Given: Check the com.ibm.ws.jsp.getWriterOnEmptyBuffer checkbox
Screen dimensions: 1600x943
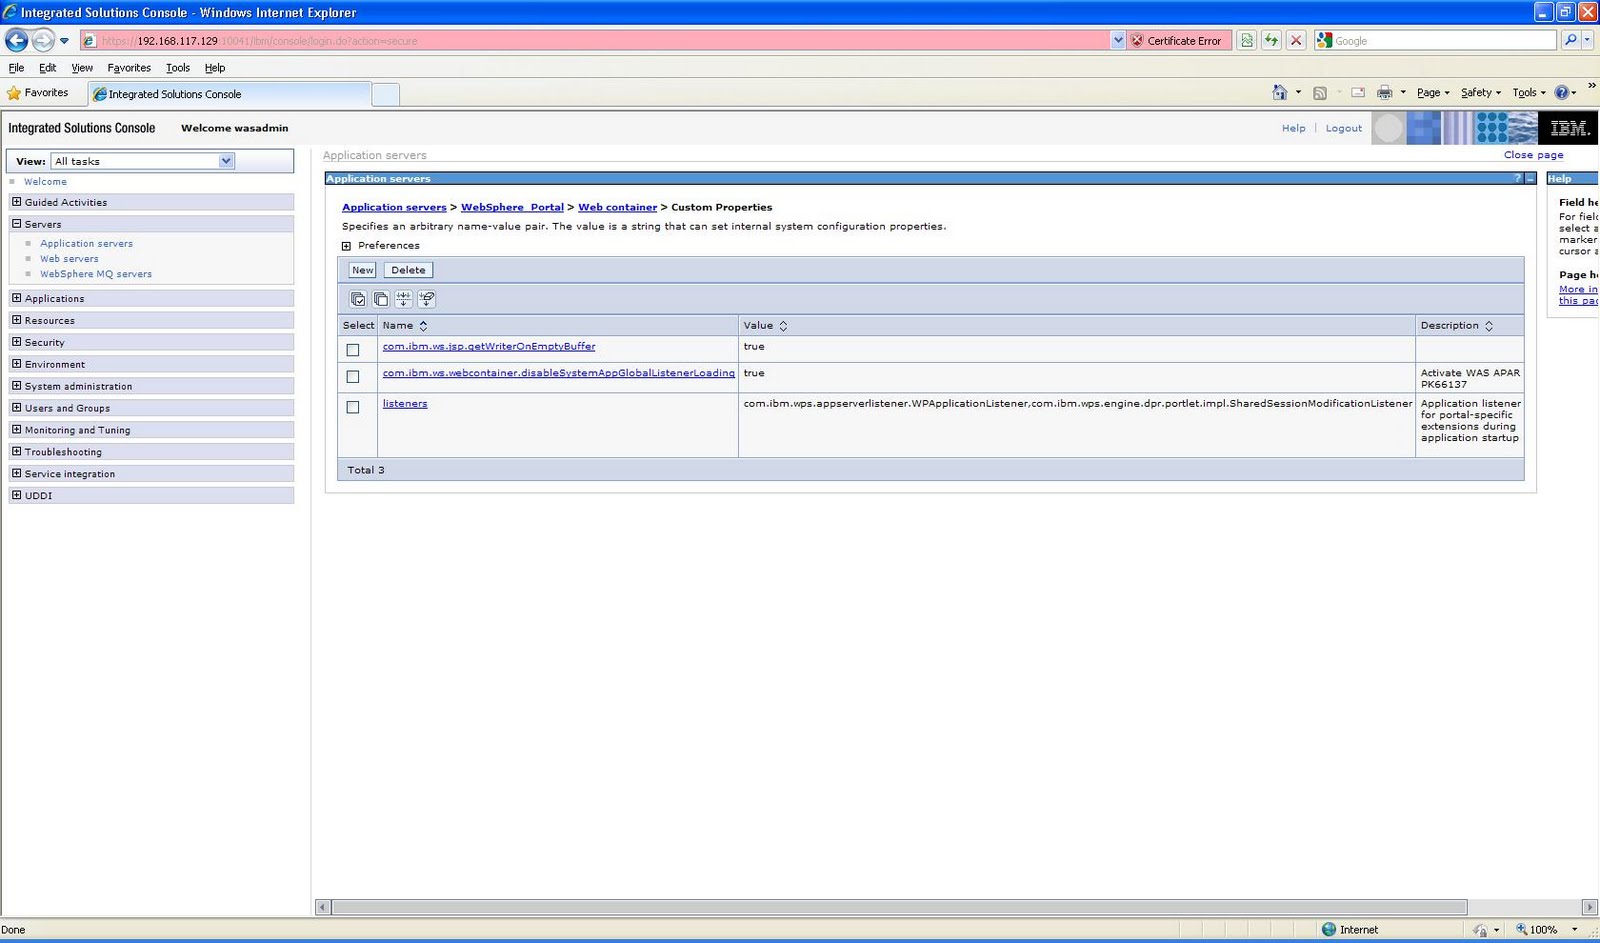Looking at the screenshot, I should click(x=352, y=350).
